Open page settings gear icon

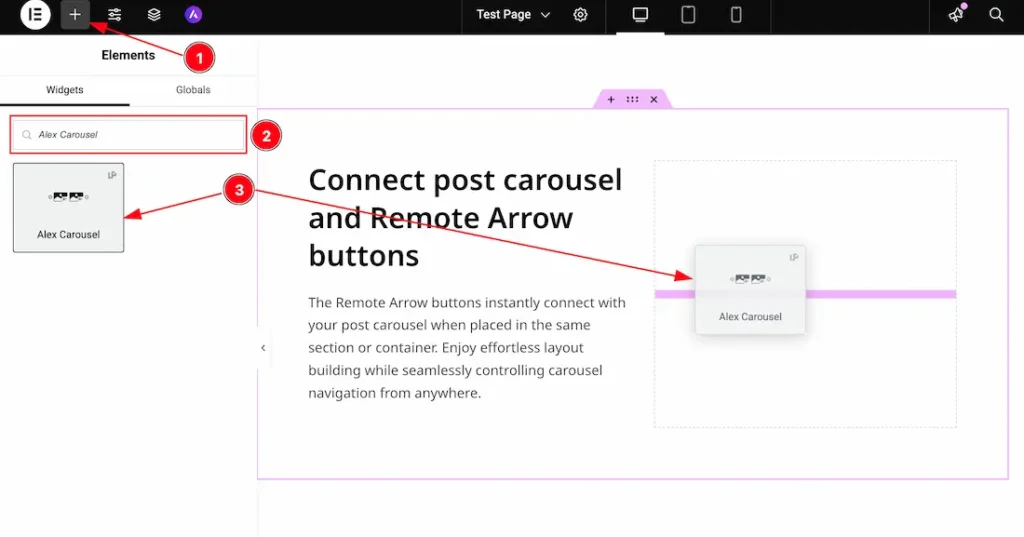coord(581,15)
